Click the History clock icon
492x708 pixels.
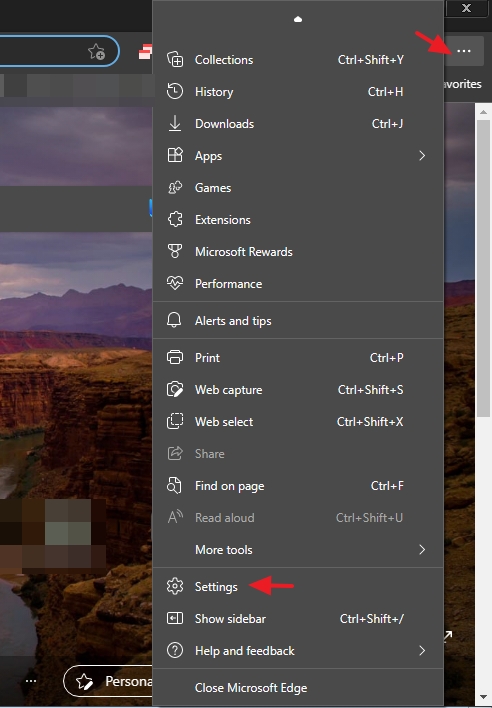(x=175, y=91)
